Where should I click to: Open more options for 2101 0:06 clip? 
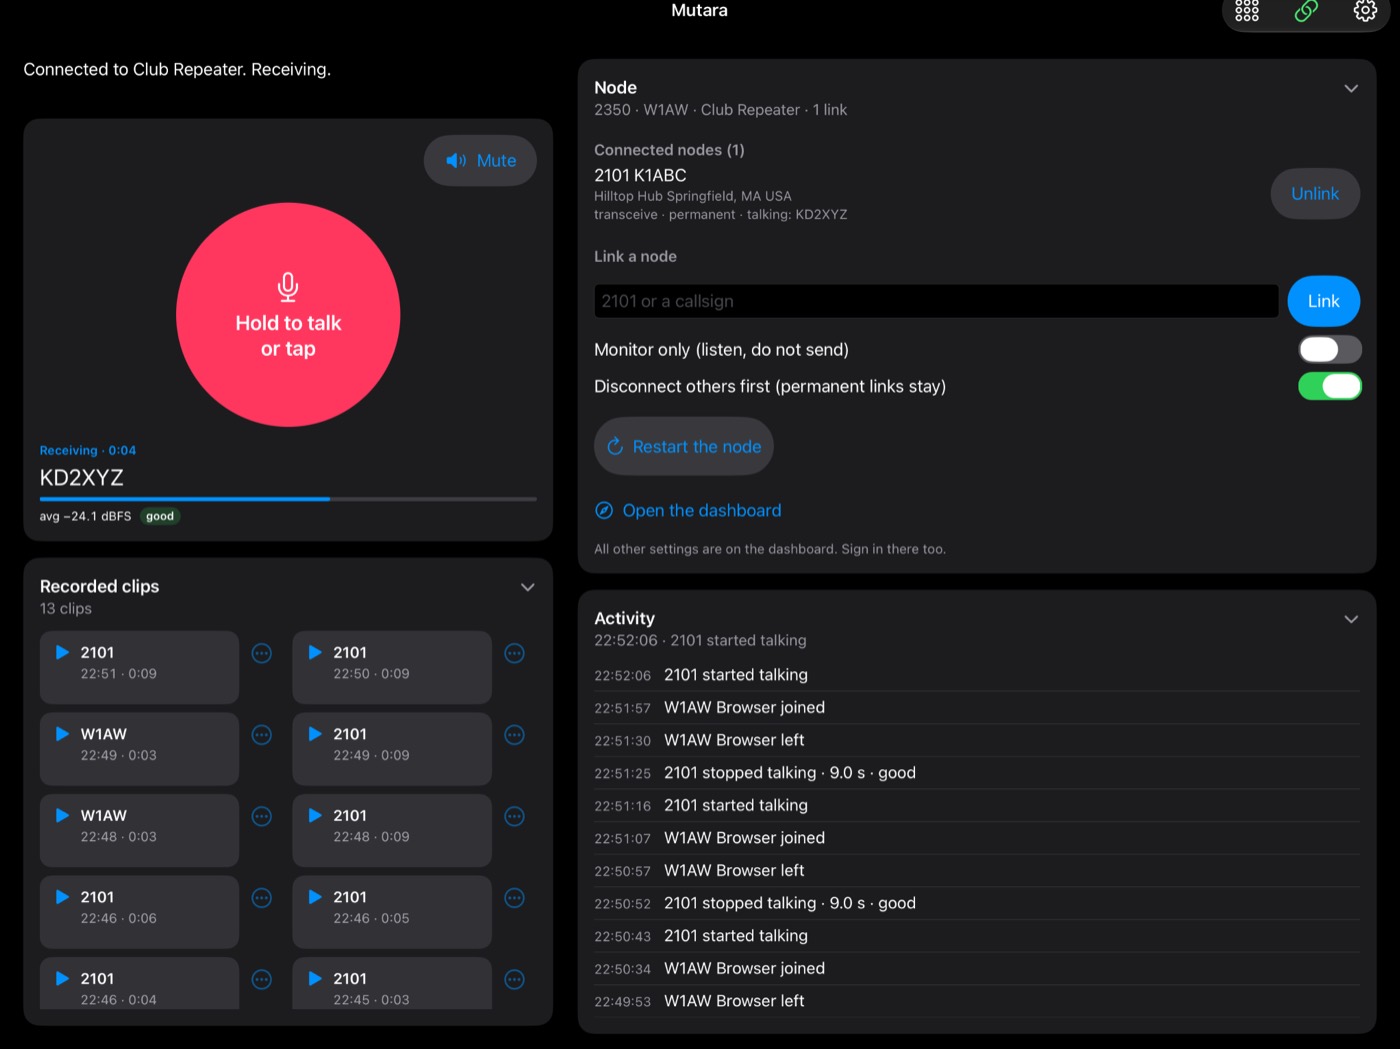coord(262,898)
